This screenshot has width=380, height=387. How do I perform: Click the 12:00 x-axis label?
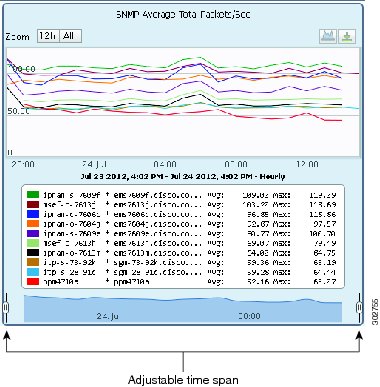[x=307, y=164]
